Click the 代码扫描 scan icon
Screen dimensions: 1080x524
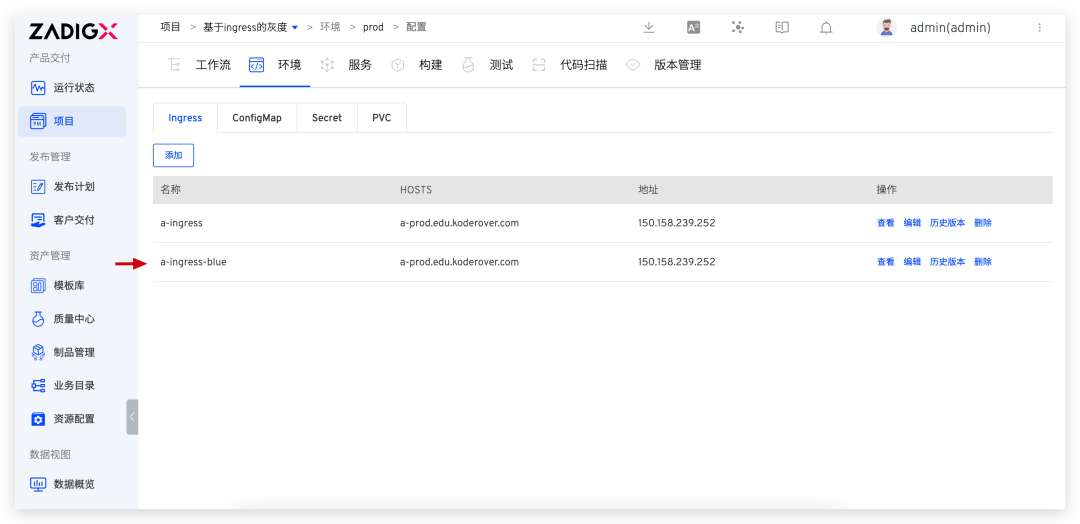pyautogui.click(x=539, y=65)
